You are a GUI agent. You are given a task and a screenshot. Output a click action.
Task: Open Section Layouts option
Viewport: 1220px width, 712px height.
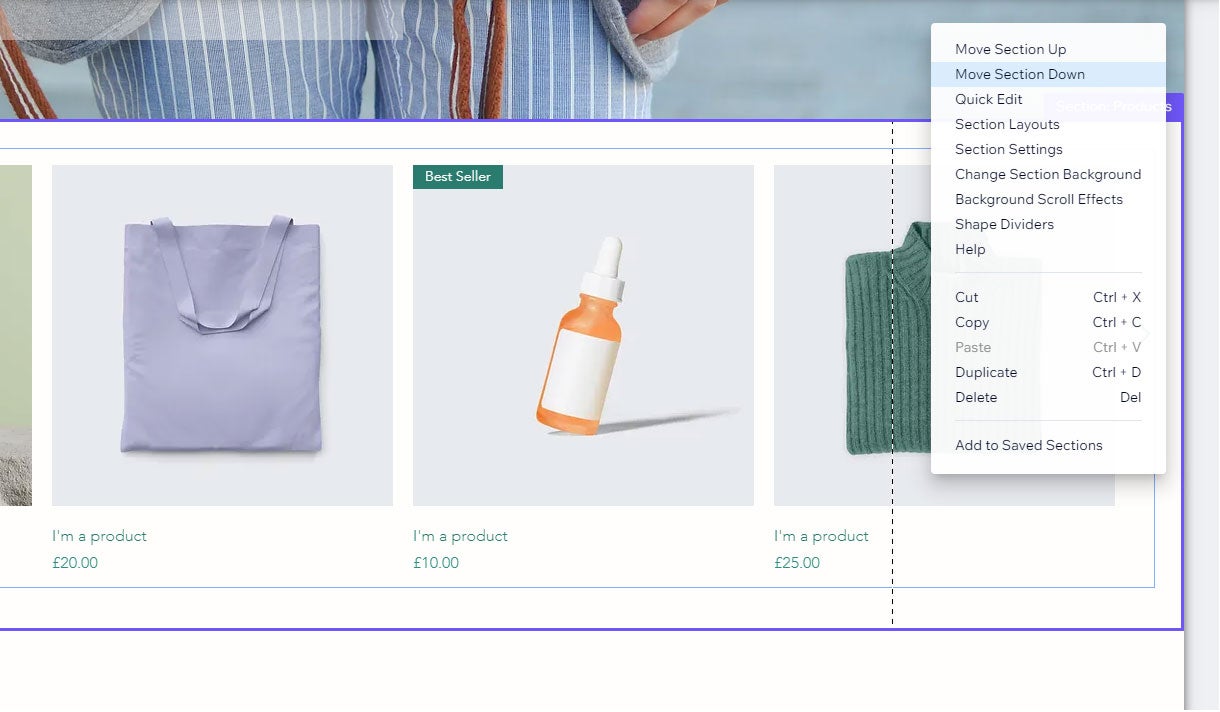click(1048, 124)
